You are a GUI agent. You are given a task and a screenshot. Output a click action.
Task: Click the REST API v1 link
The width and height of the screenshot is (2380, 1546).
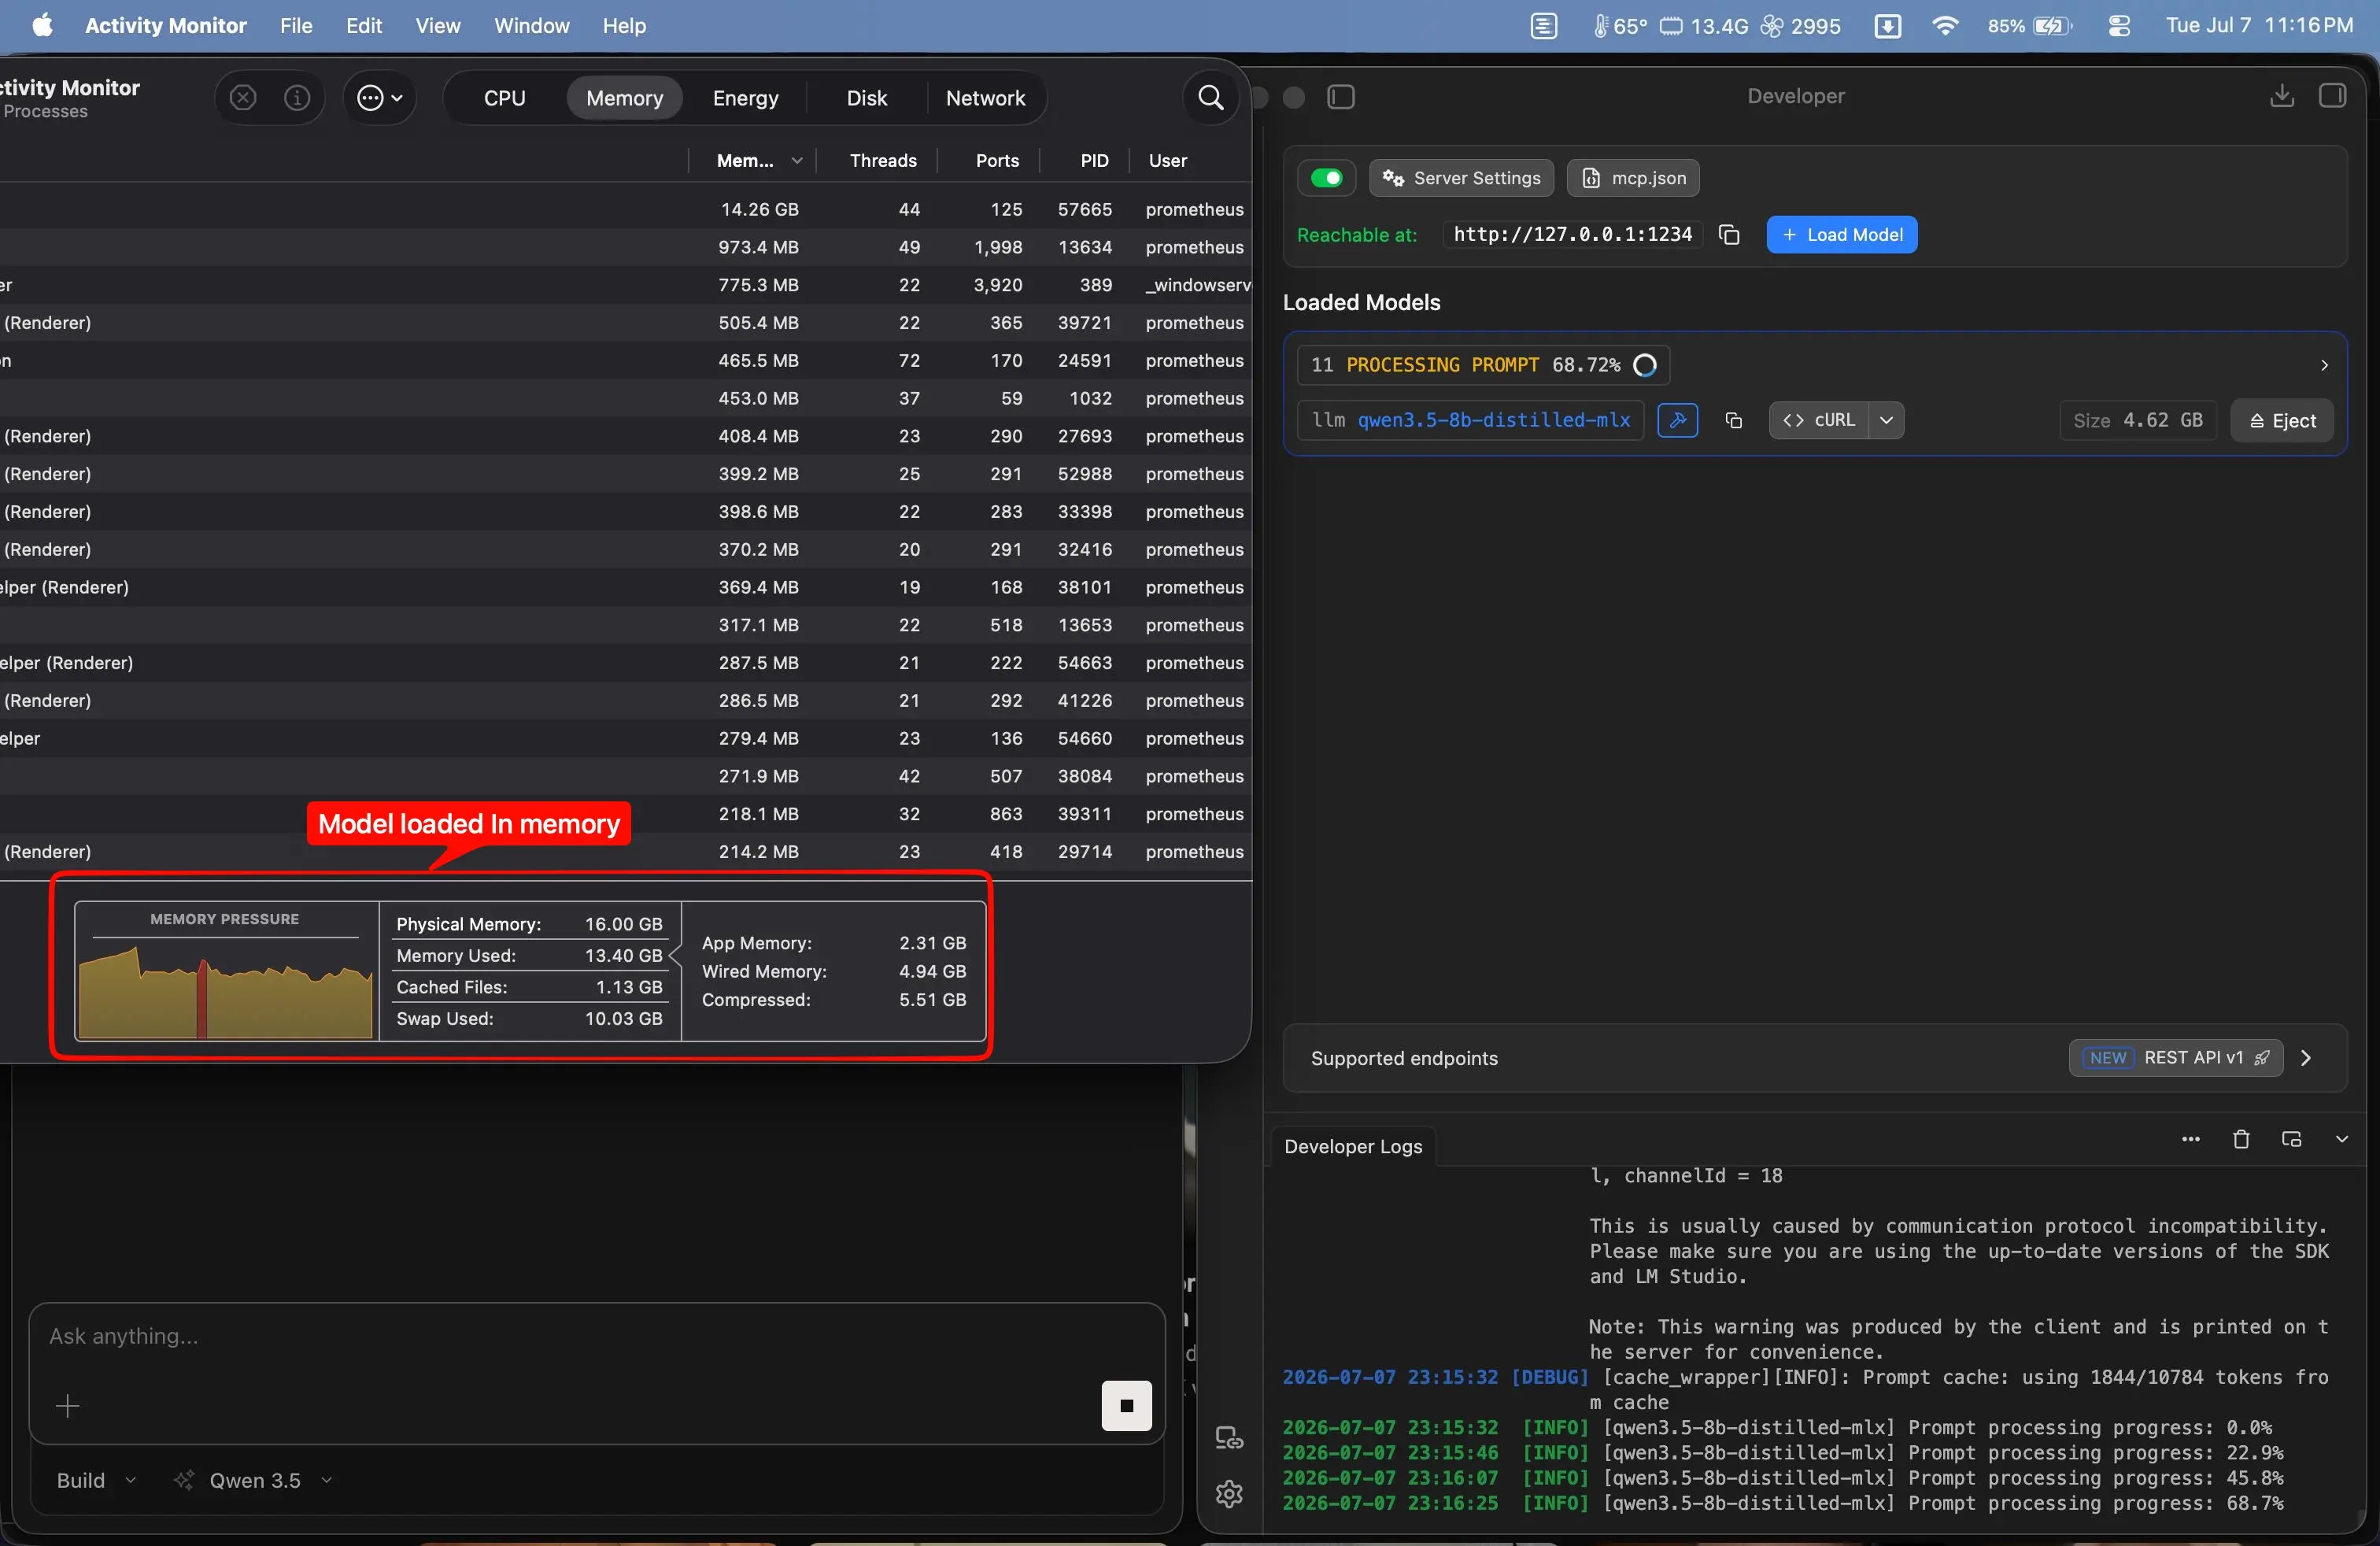pyautogui.click(x=2175, y=1058)
